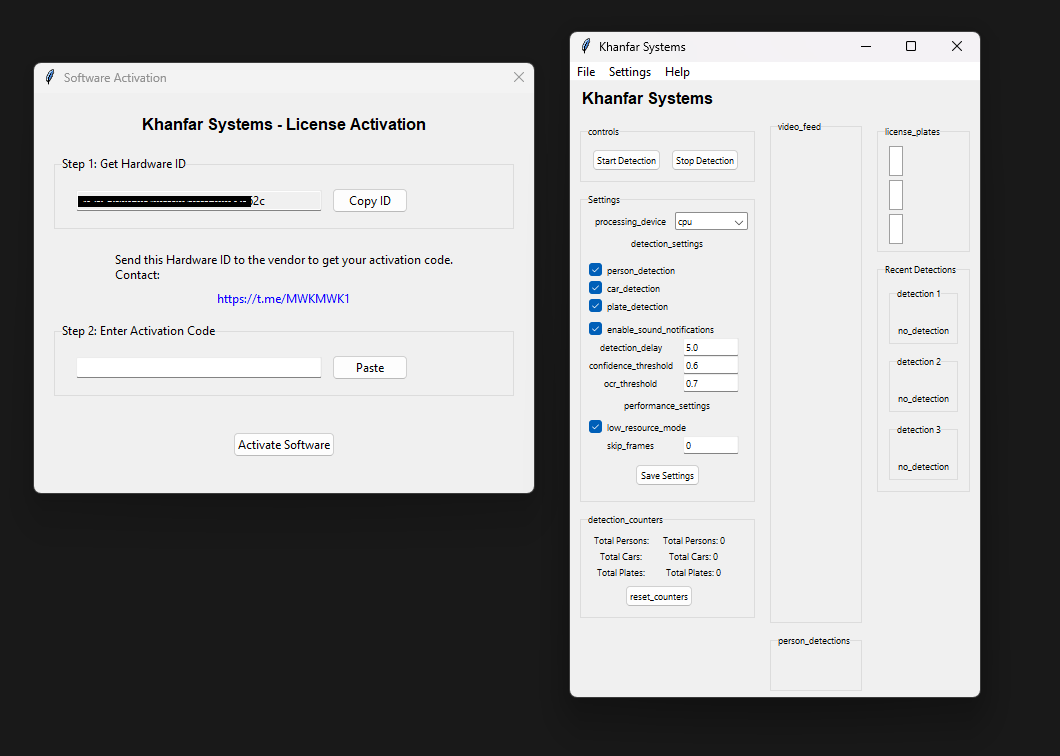Click Activate Software button
The width and height of the screenshot is (1060, 756).
284,445
